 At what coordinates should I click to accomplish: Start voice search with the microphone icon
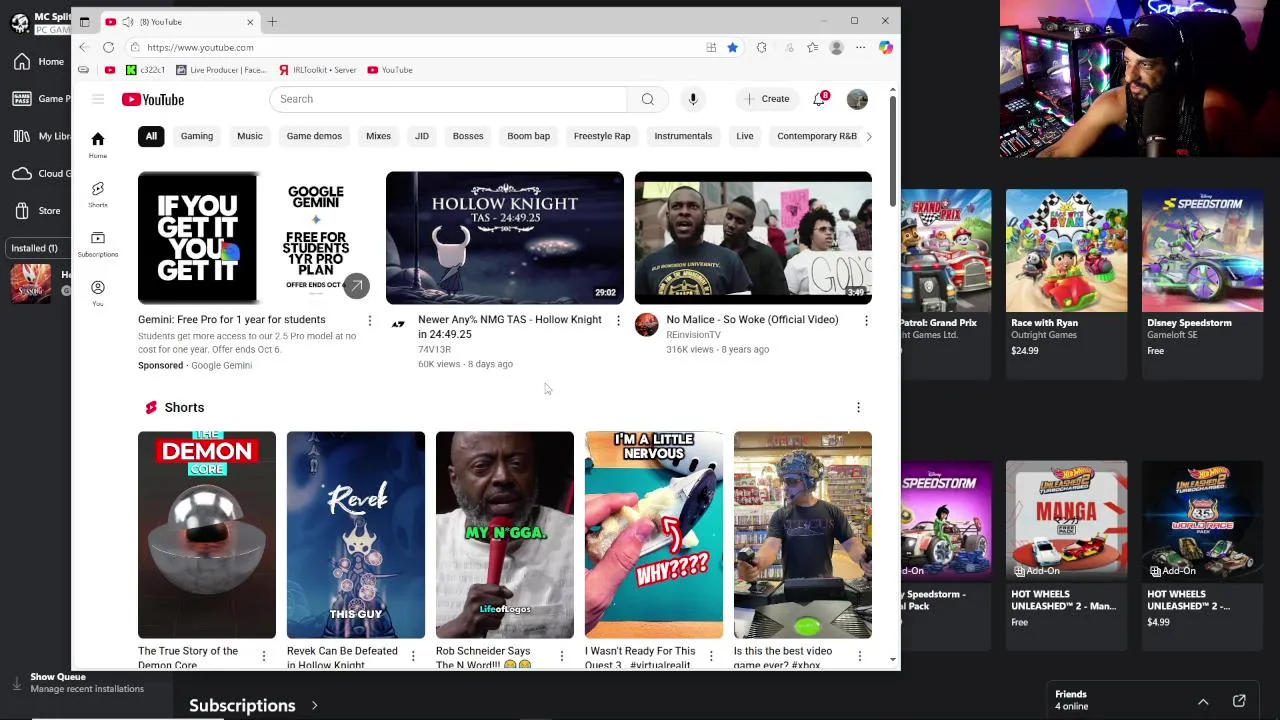click(692, 99)
